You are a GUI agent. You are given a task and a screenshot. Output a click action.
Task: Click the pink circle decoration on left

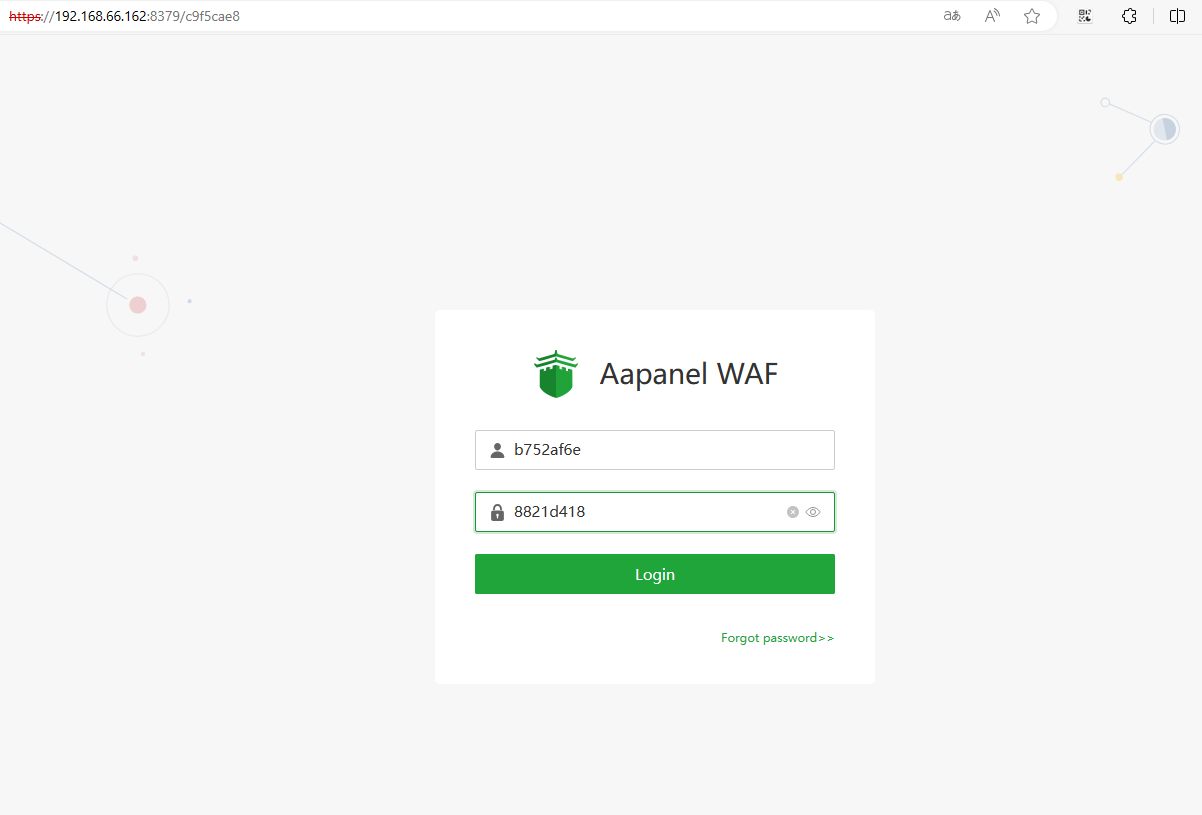click(138, 305)
